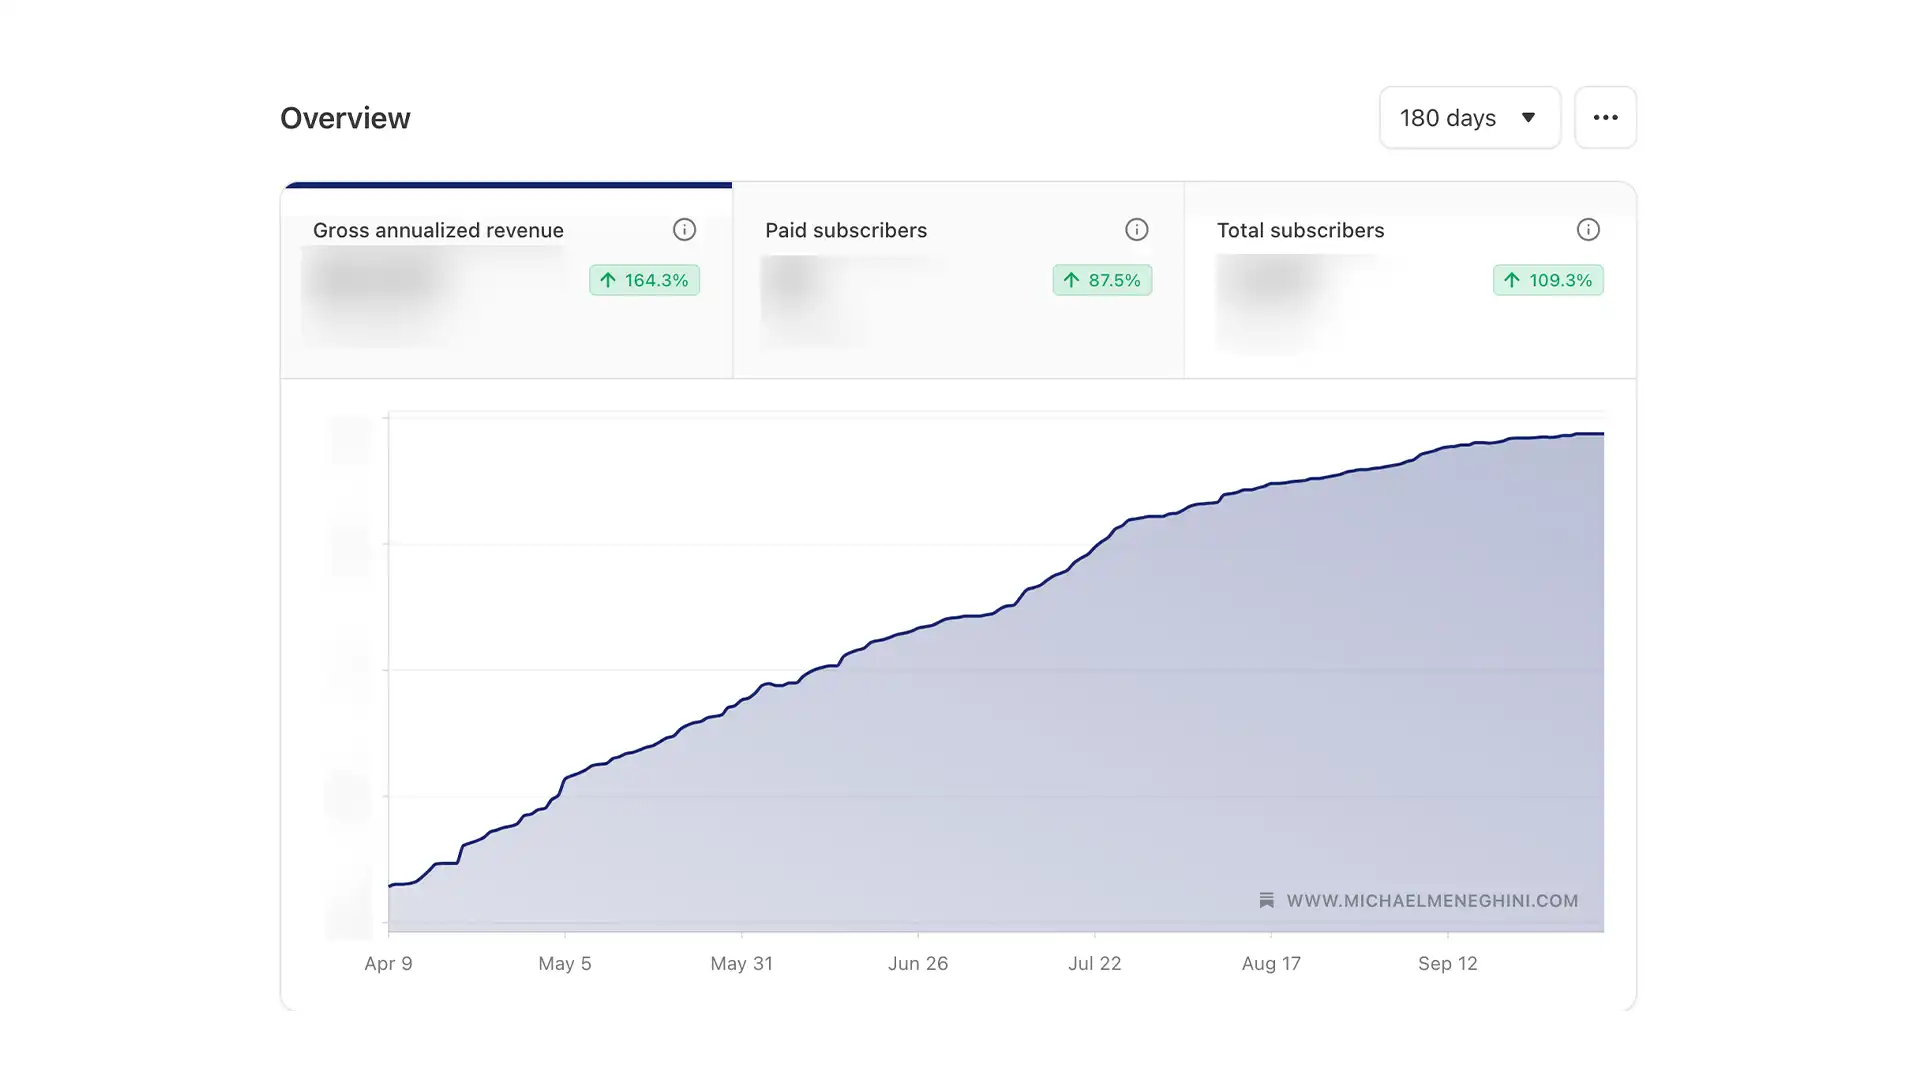
Task: Click the Apr 9 axis label
Action: click(x=388, y=964)
